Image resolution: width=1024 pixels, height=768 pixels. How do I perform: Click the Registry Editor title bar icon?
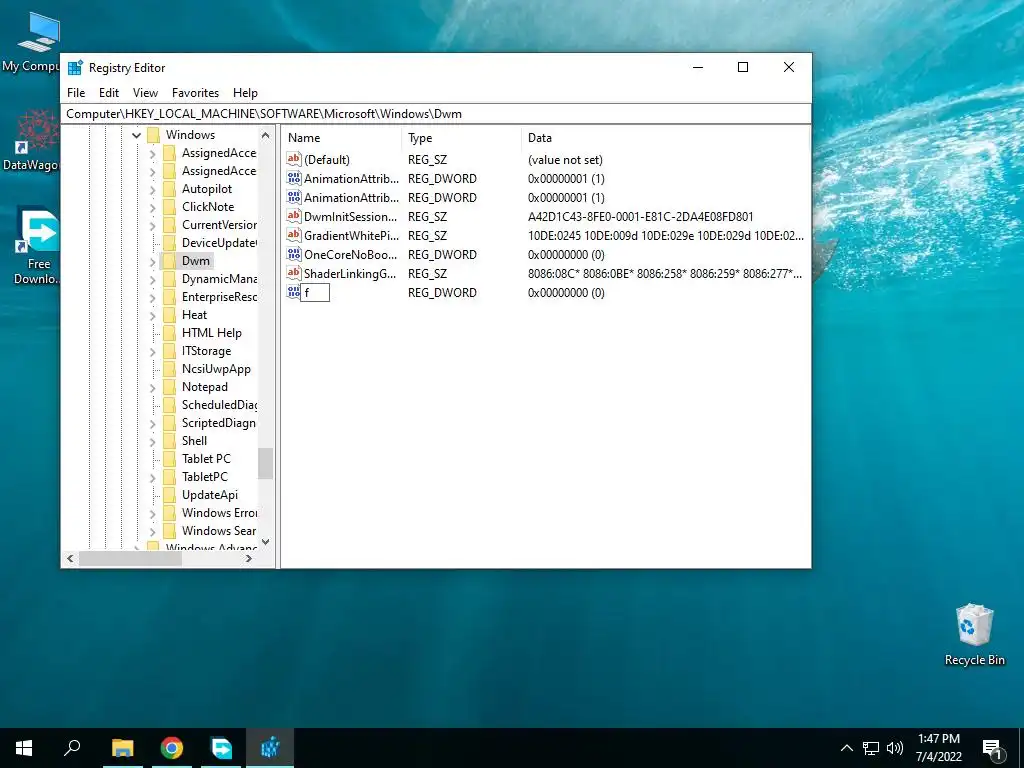coord(75,67)
